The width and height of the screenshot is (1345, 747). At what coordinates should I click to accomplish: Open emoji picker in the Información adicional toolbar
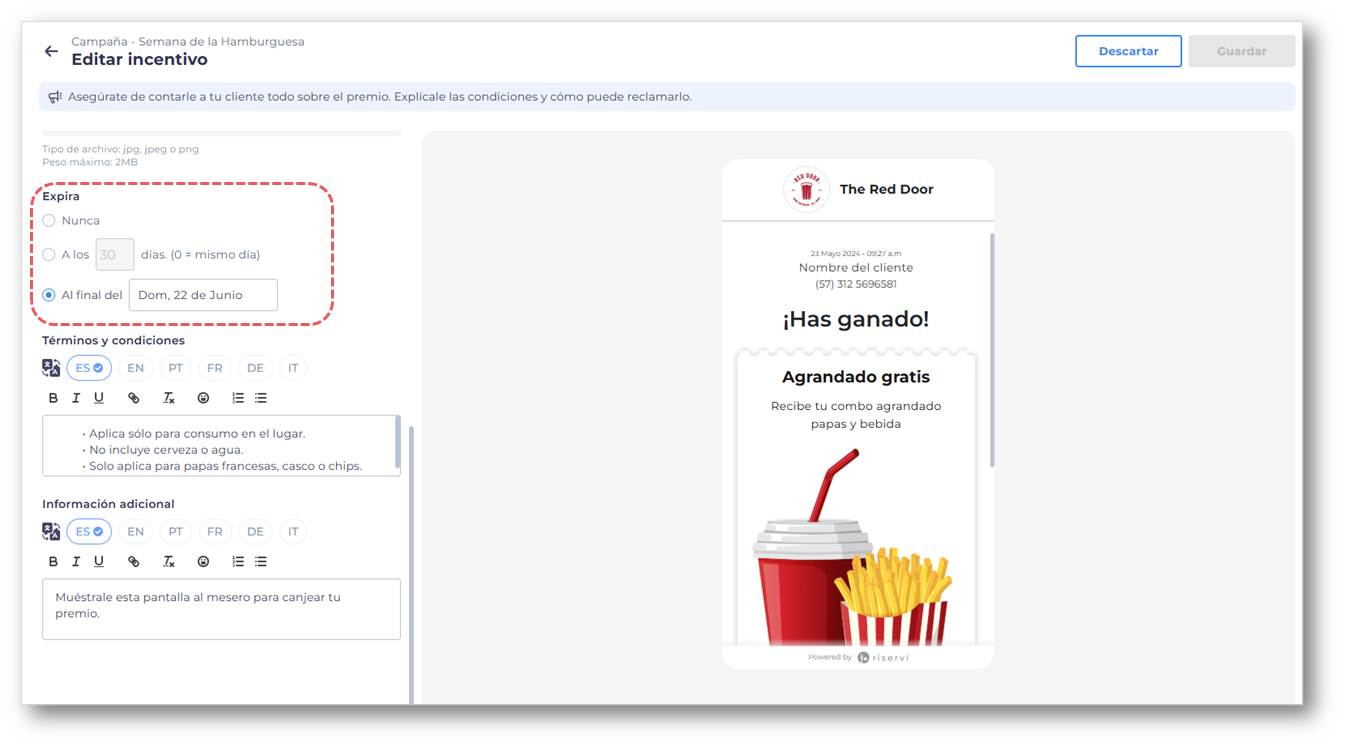click(203, 562)
